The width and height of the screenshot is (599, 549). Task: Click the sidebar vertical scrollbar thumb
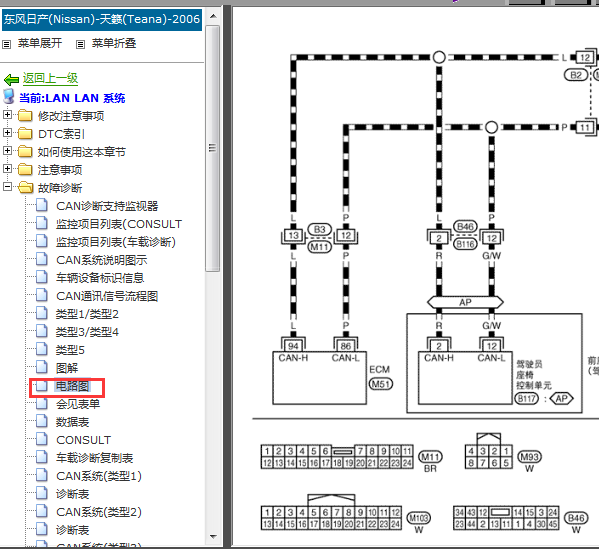[x=213, y=148]
